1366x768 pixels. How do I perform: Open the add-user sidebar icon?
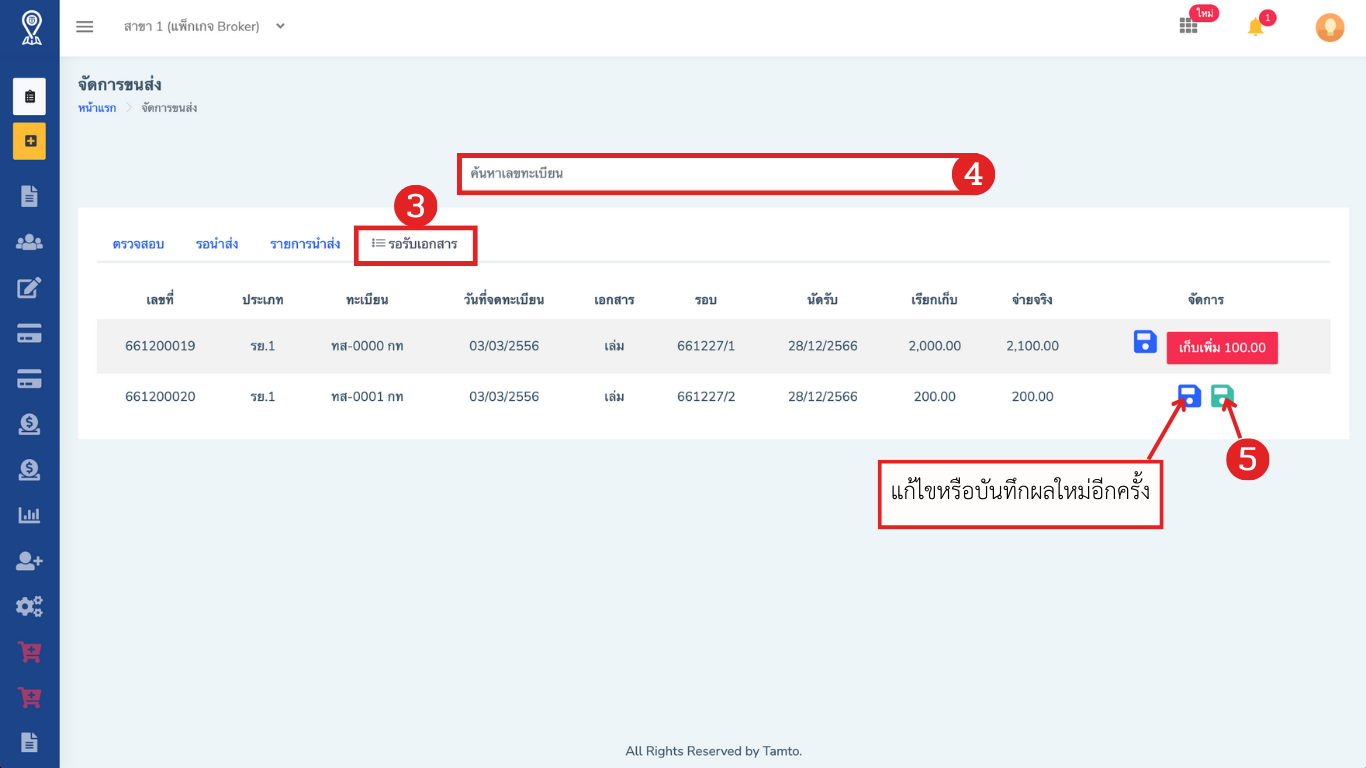click(29, 561)
